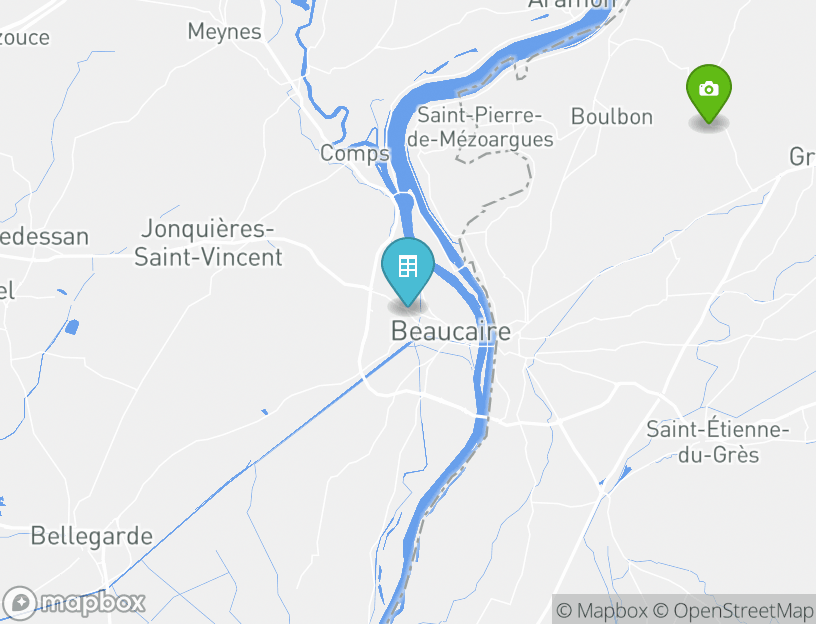Click the camera glyph inside green pin
Image resolution: width=816 pixels, height=624 pixels.
[708, 89]
